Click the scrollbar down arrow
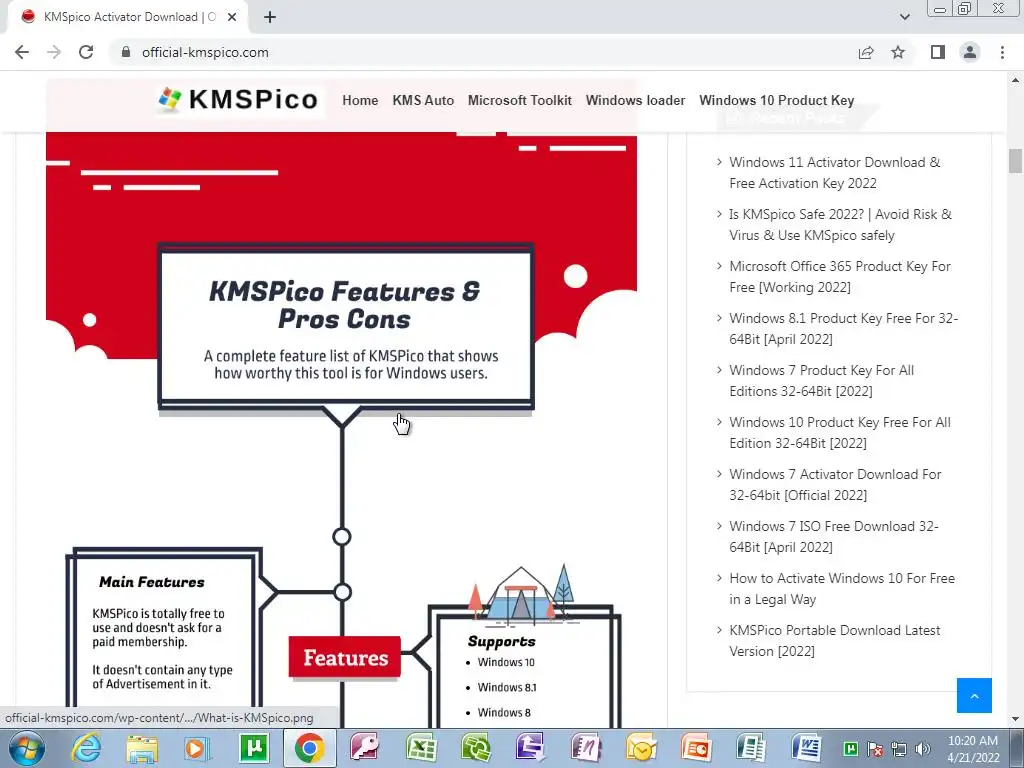This screenshot has height=768, width=1024. pyautogui.click(x=1015, y=720)
